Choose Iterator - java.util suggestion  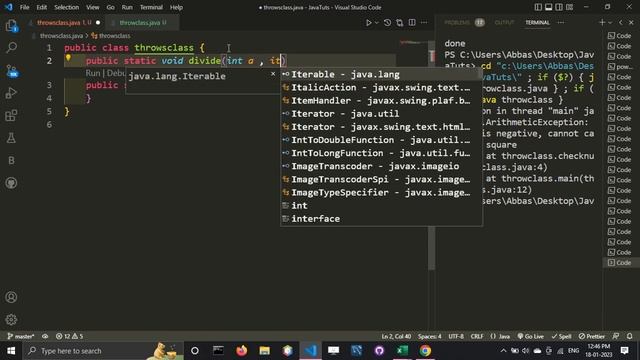[x=381, y=113]
